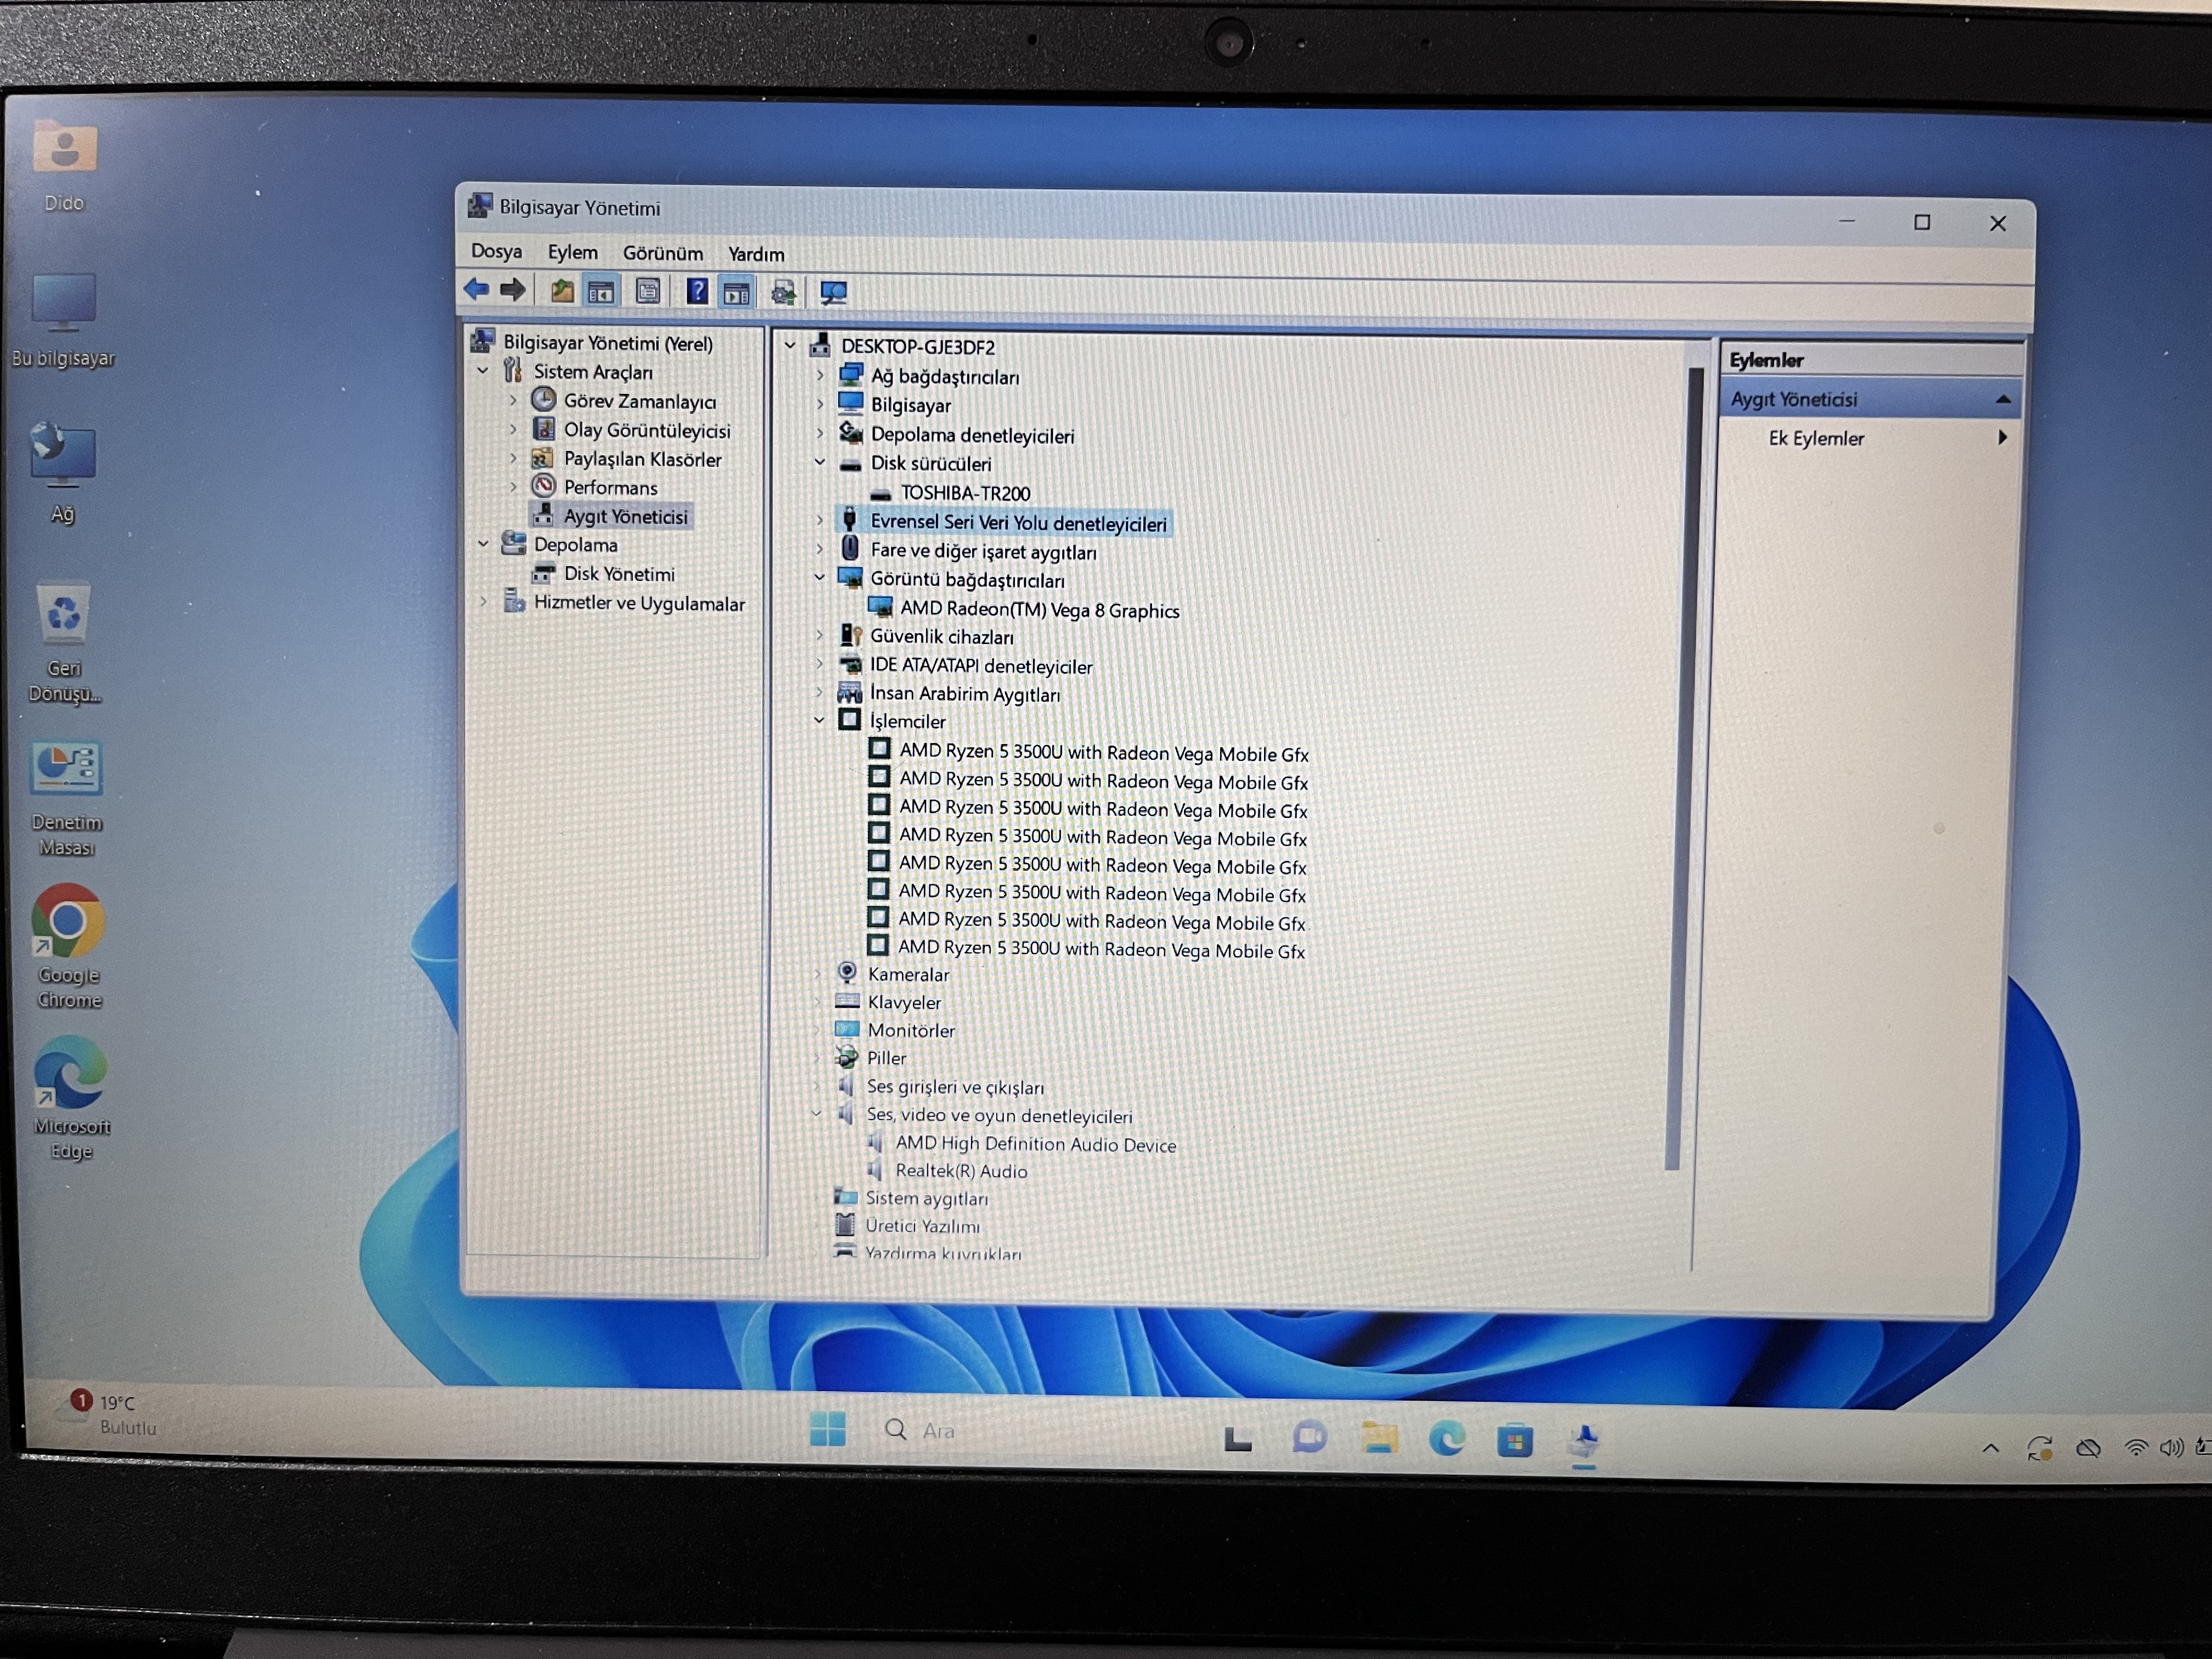This screenshot has height=1659, width=2212.
Task: Select the TOSHIBA-TR200 disk drive
Action: point(965,493)
